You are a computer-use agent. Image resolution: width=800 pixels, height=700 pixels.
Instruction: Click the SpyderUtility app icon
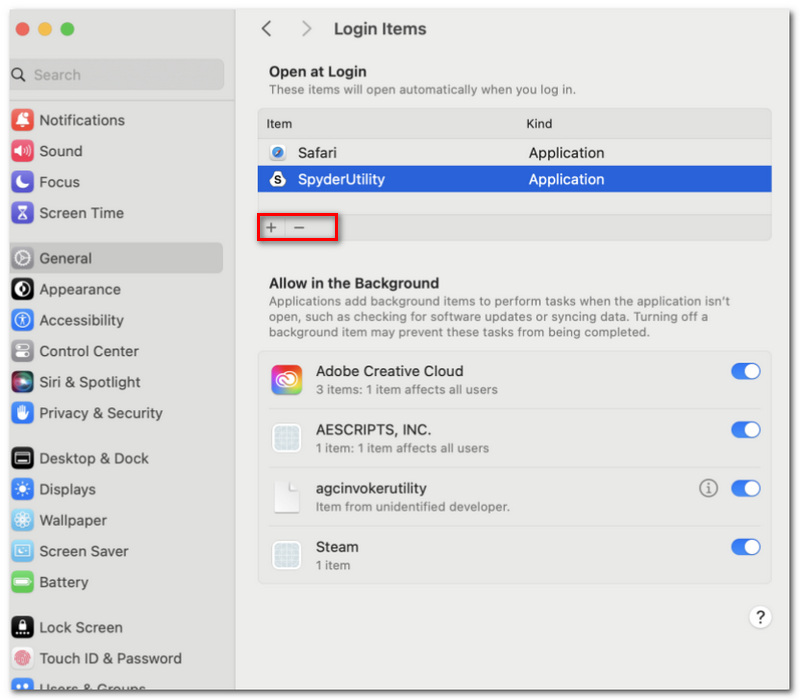[x=278, y=179]
